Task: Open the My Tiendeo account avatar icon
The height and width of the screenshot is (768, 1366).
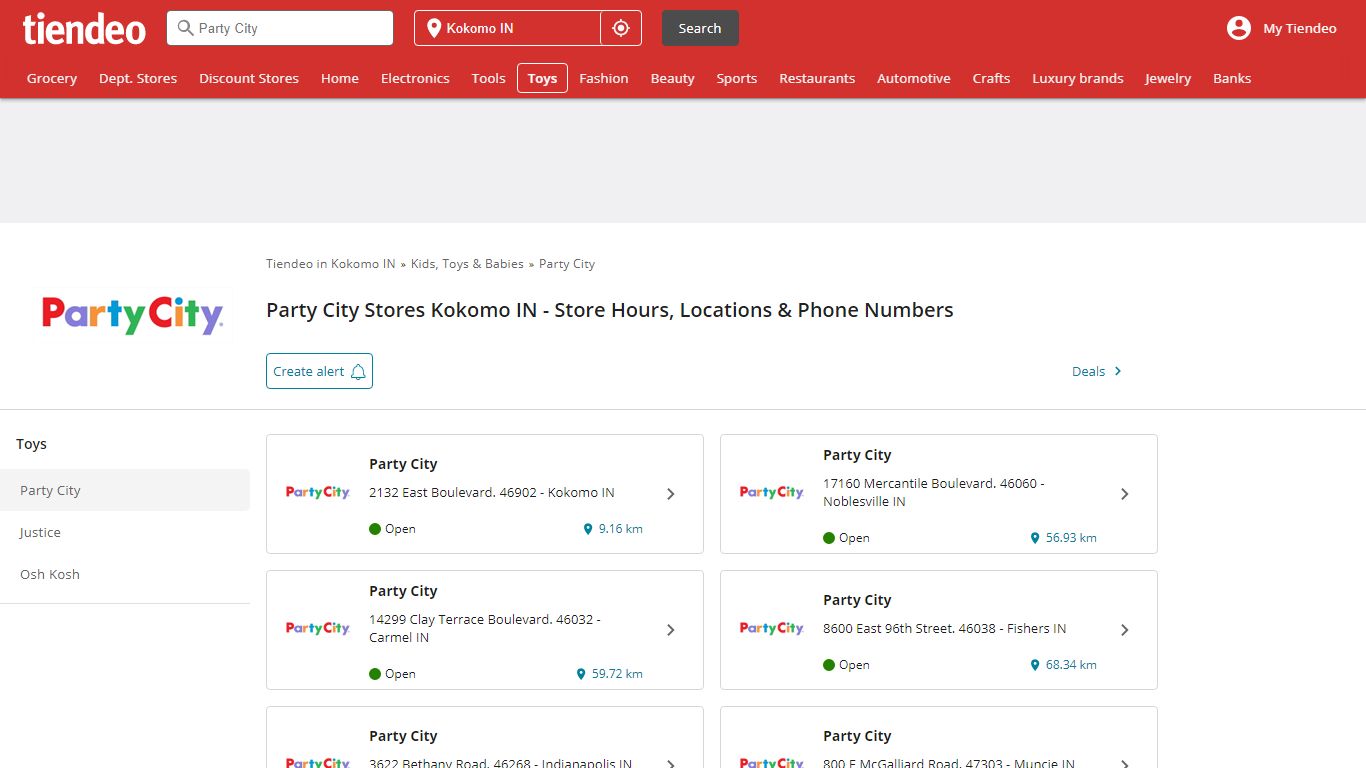Action: point(1239,28)
